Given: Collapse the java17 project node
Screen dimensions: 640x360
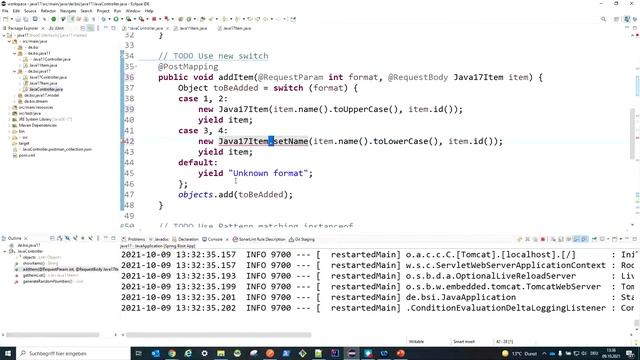Looking at the screenshot, I should pyautogui.click(x=4, y=36).
